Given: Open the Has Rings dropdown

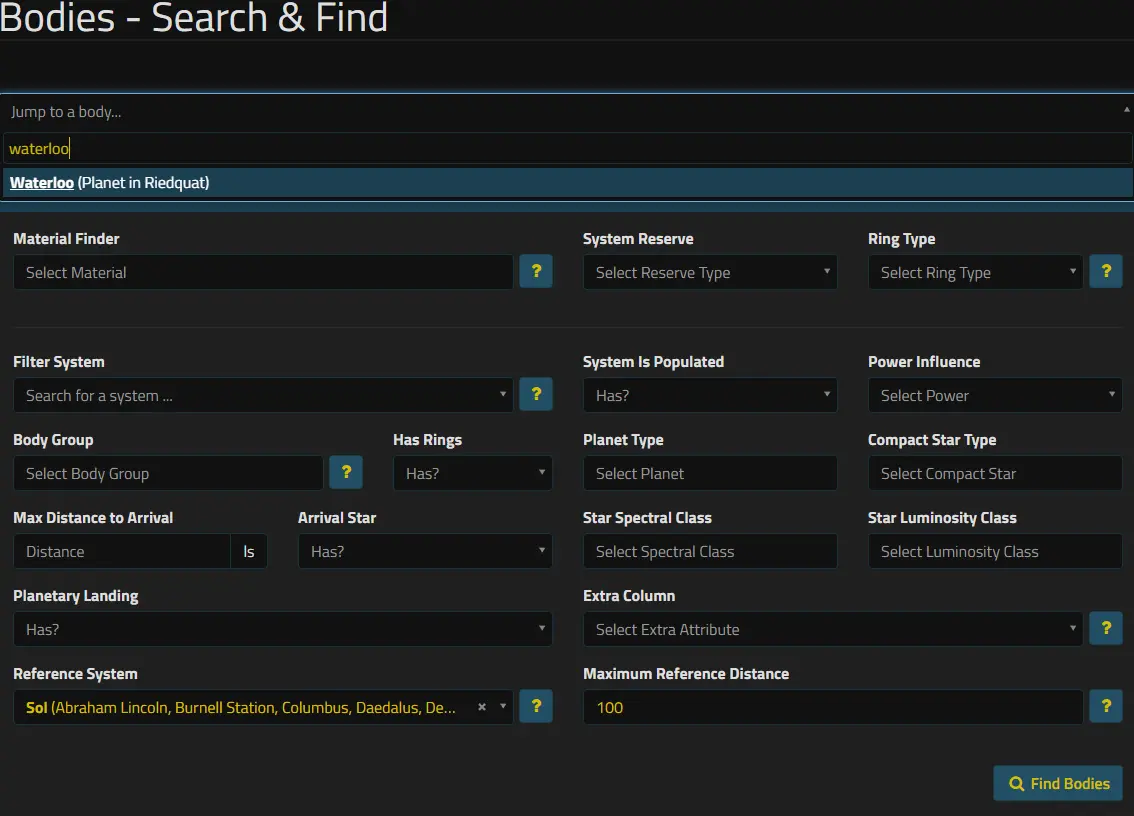Looking at the screenshot, I should [473, 473].
